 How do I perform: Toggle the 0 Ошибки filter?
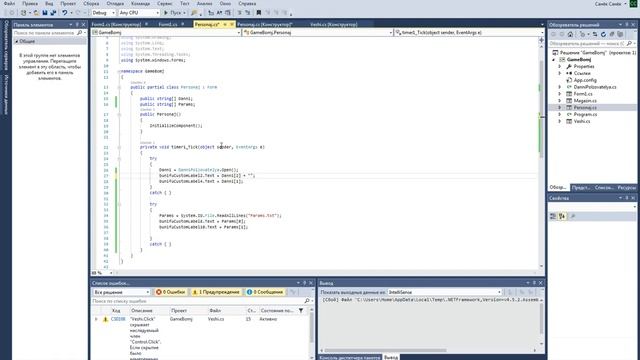click(170, 292)
